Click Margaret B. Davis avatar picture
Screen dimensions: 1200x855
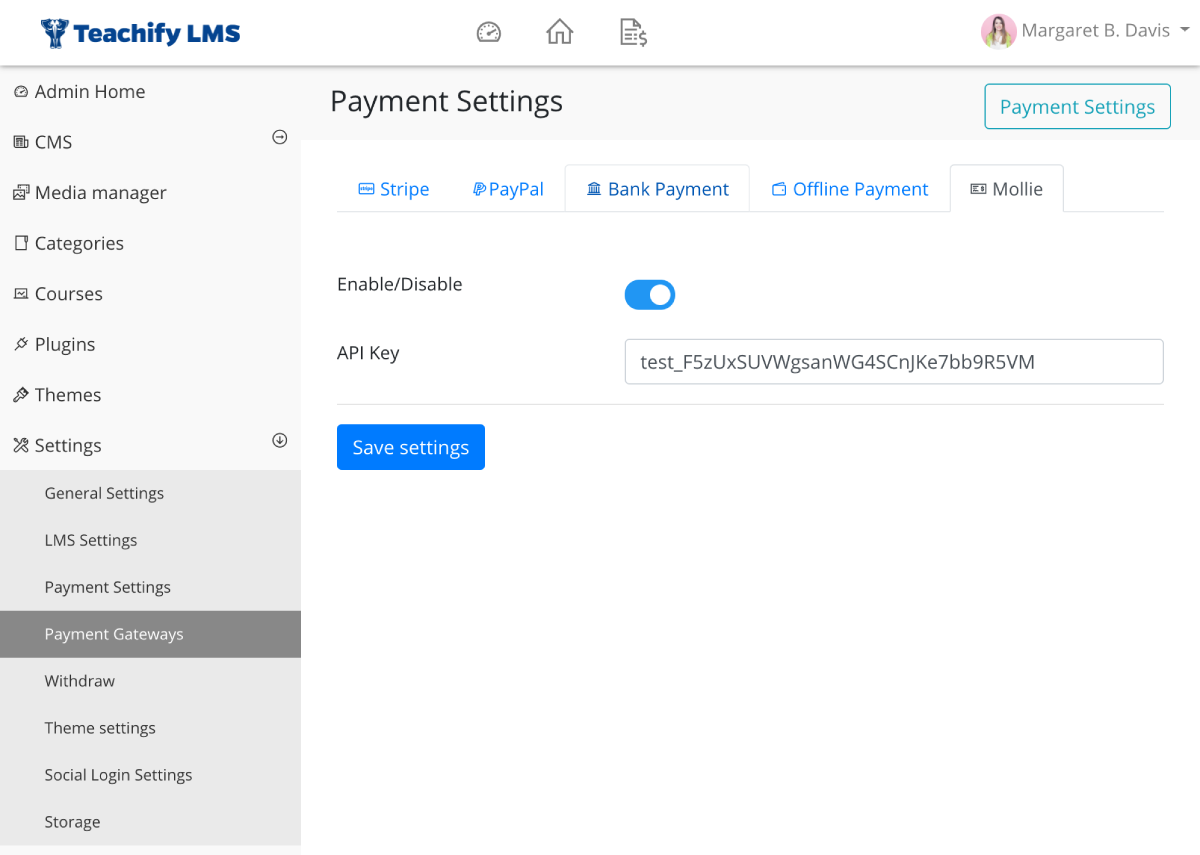pyautogui.click(x=998, y=31)
